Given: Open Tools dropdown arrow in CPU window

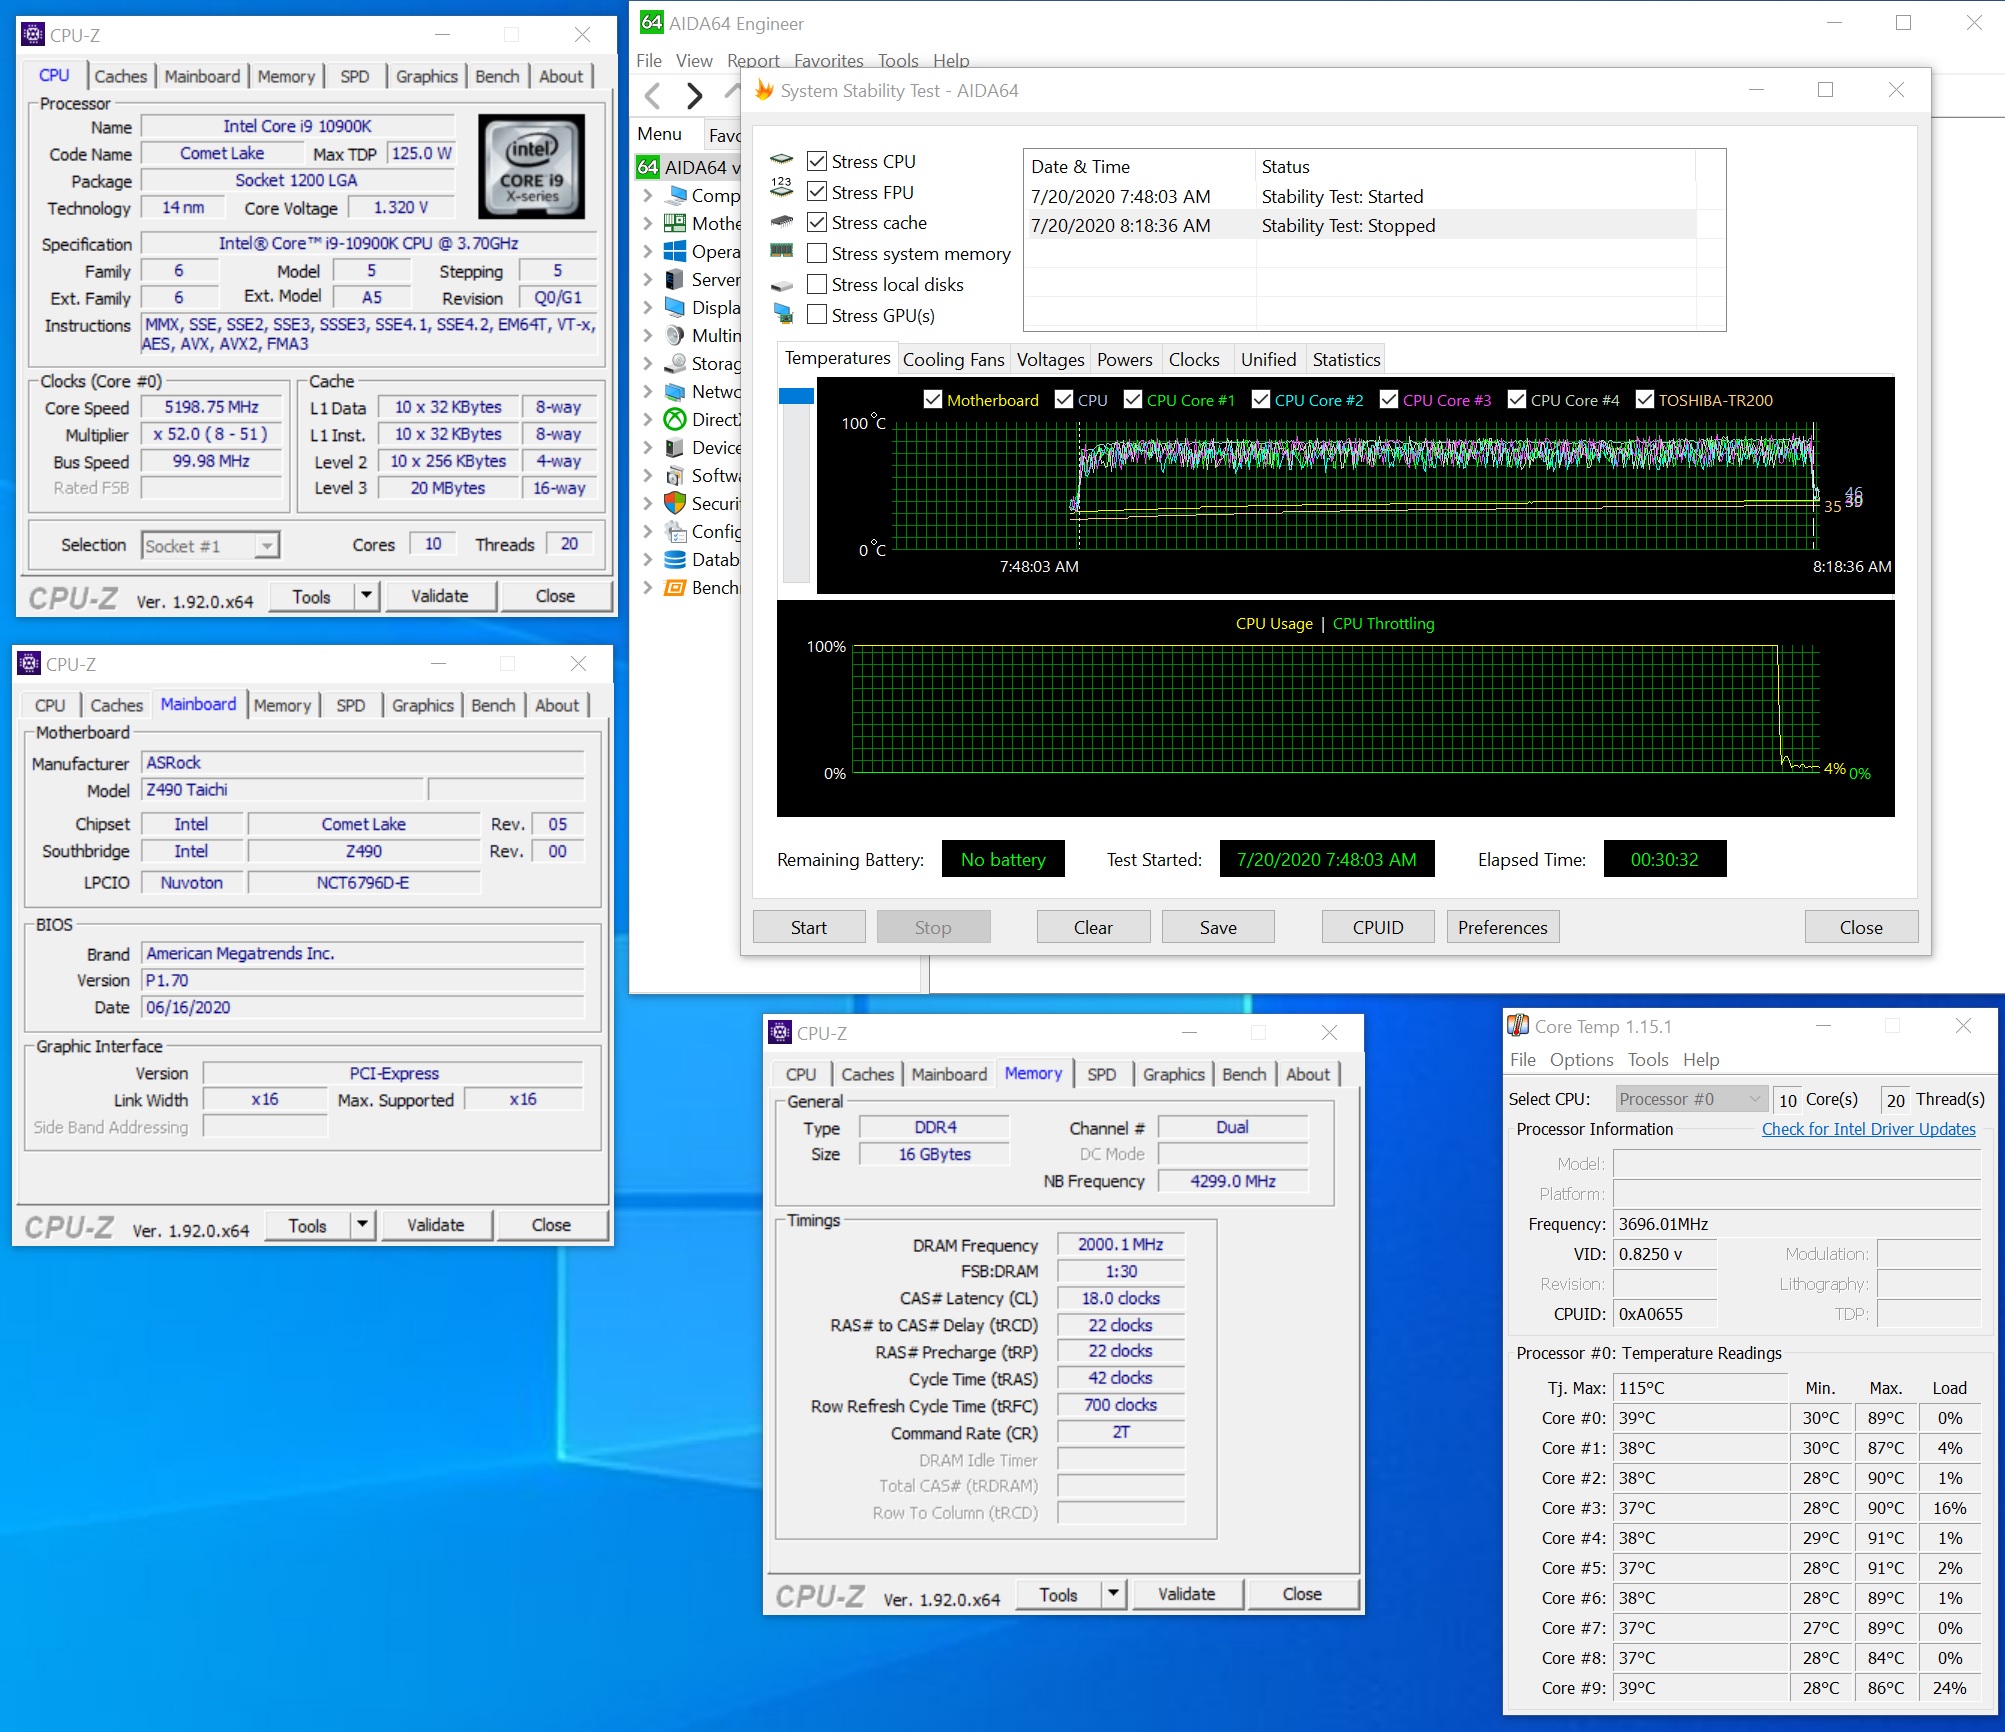Looking at the screenshot, I should pos(366,596).
